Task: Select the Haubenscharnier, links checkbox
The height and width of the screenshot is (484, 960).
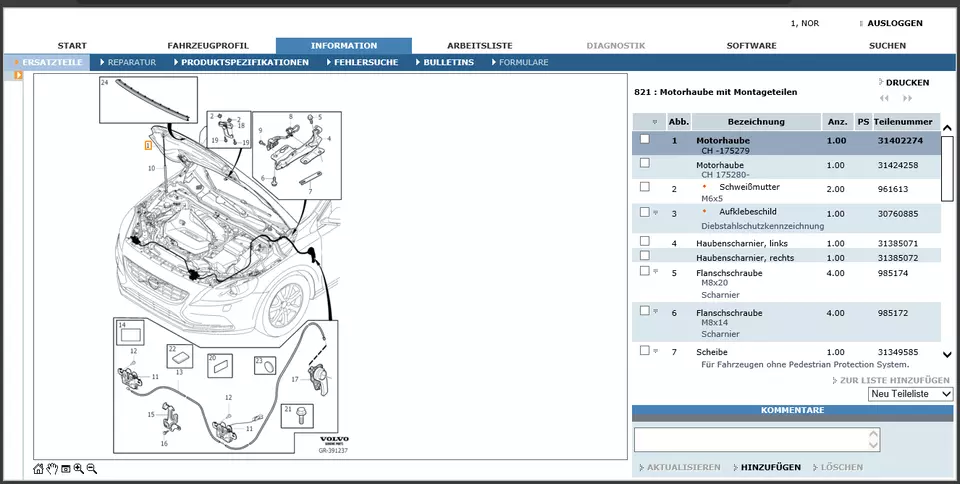Action: pos(645,241)
